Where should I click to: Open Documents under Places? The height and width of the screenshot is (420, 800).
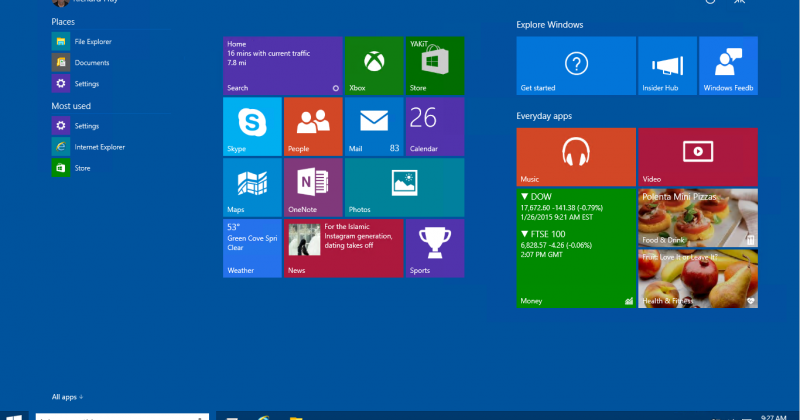(81, 62)
